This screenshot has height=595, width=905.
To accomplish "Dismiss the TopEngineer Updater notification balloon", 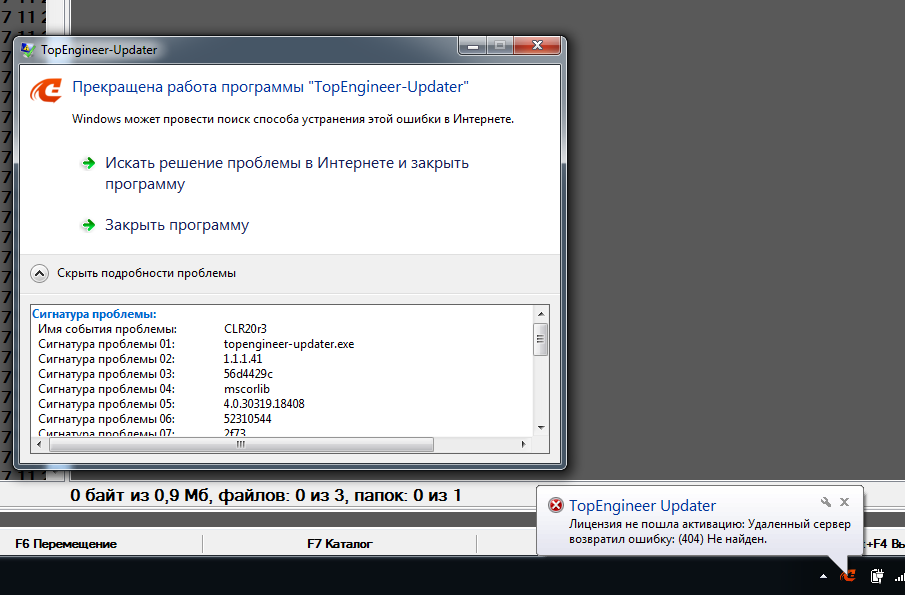I will [x=844, y=502].
